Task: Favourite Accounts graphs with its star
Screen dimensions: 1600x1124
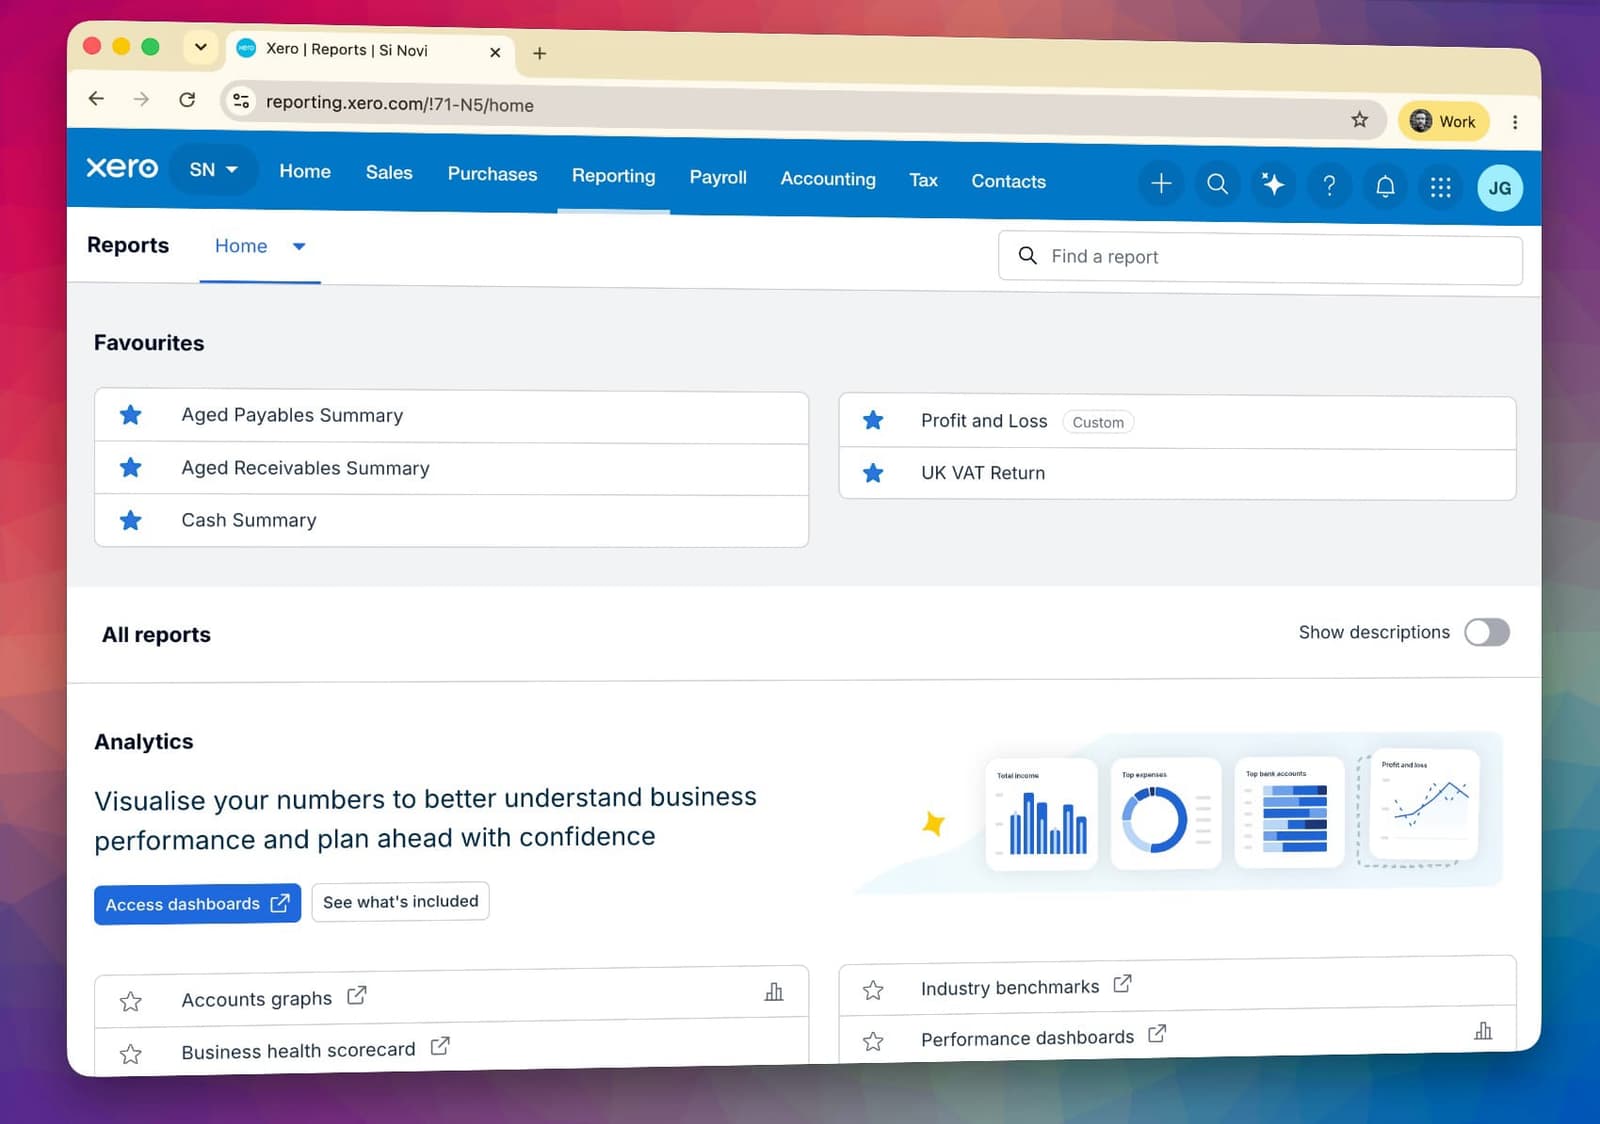Action: [130, 1001]
